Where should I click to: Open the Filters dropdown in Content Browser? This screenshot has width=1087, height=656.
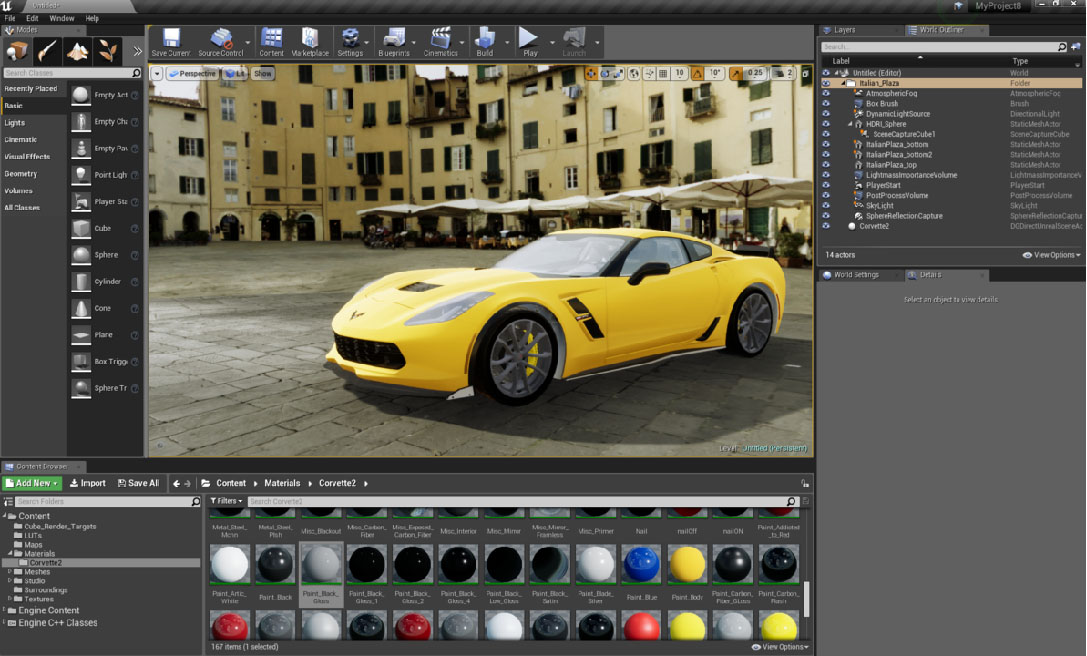226,501
